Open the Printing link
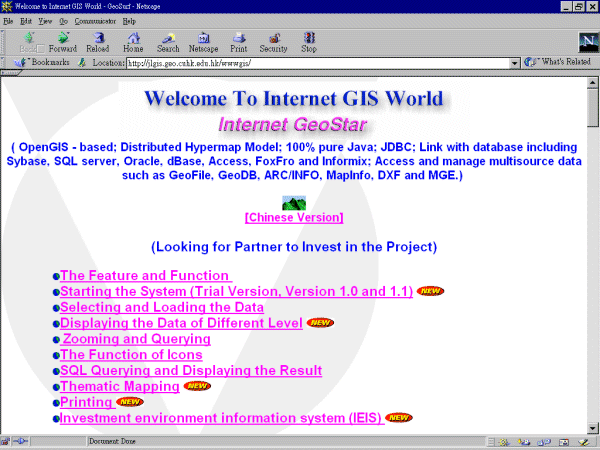The height and width of the screenshot is (450, 600). pyautogui.click(x=88, y=402)
